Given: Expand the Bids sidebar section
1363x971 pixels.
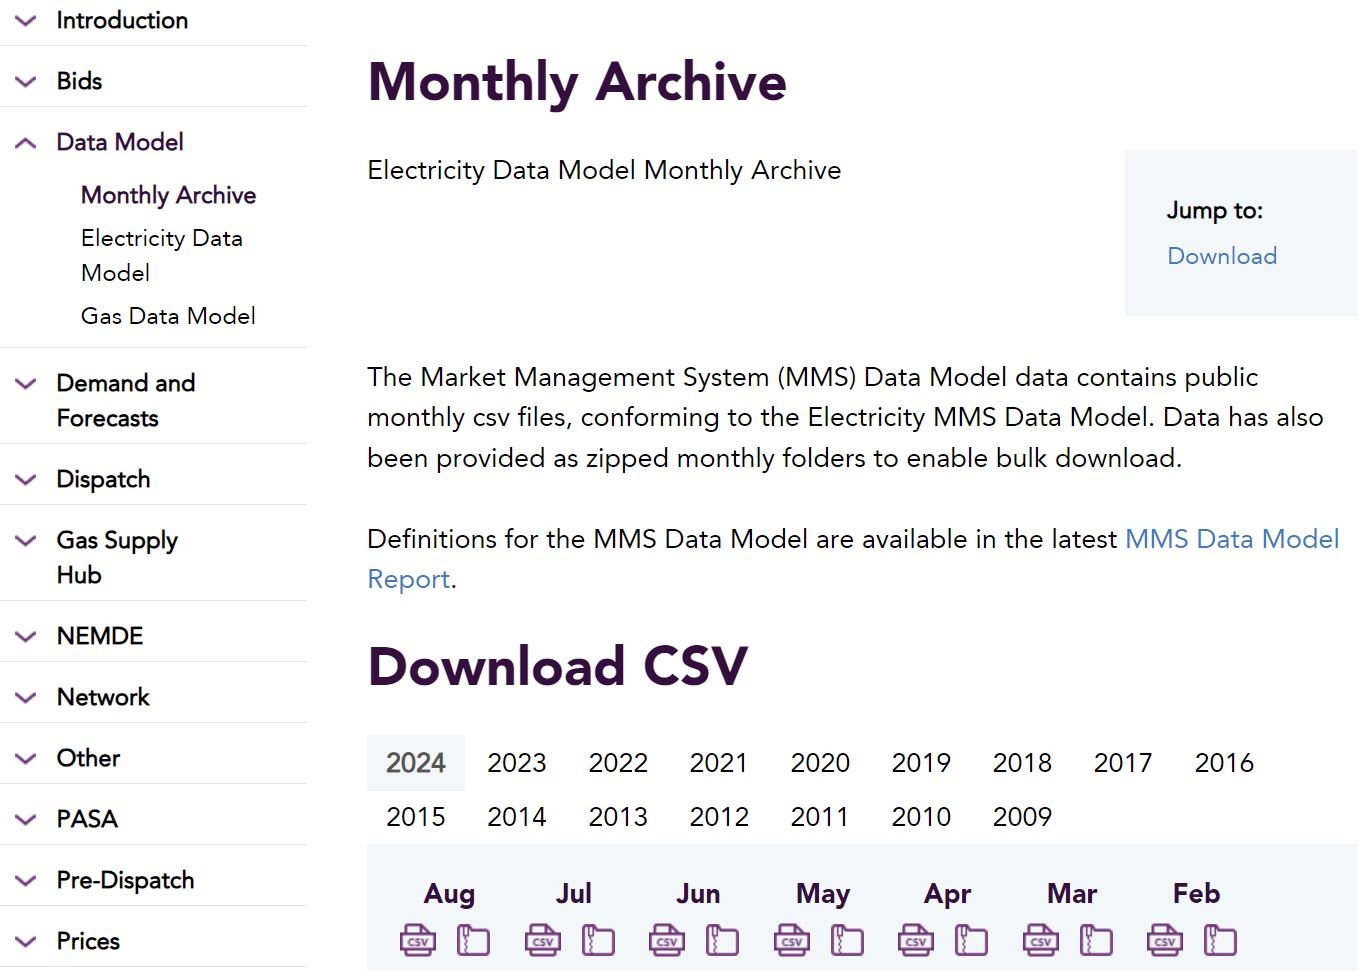Looking at the screenshot, I should click(x=153, y=81).
